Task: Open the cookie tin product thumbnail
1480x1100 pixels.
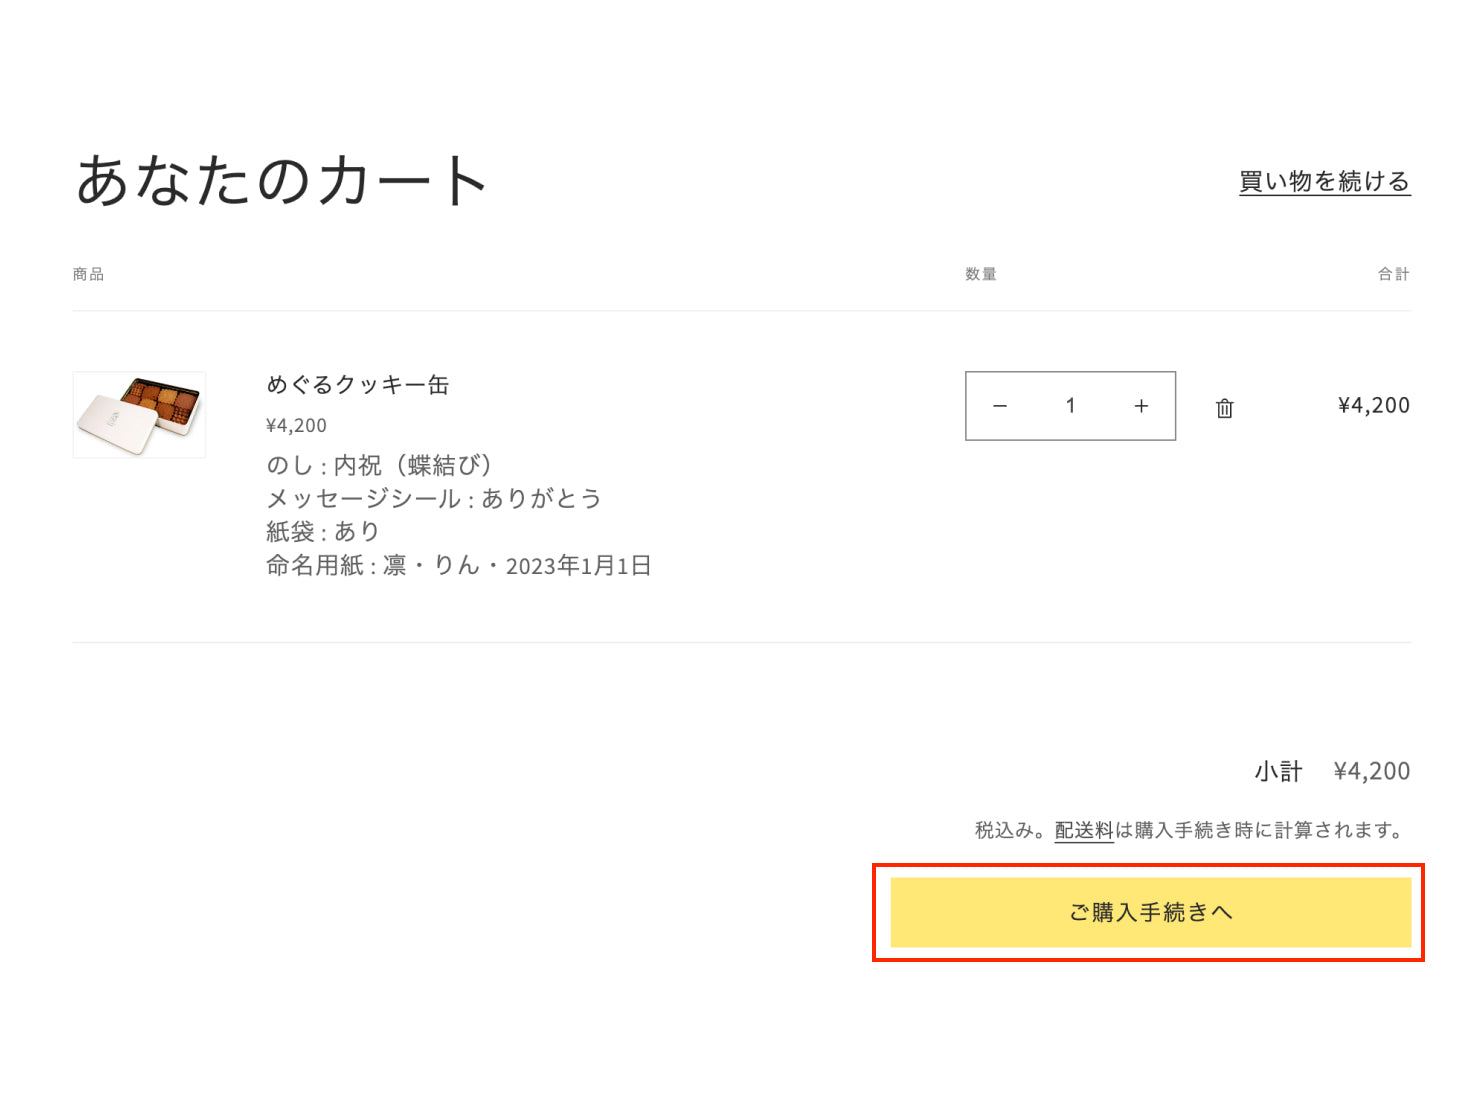Action: tap(139, 415)
